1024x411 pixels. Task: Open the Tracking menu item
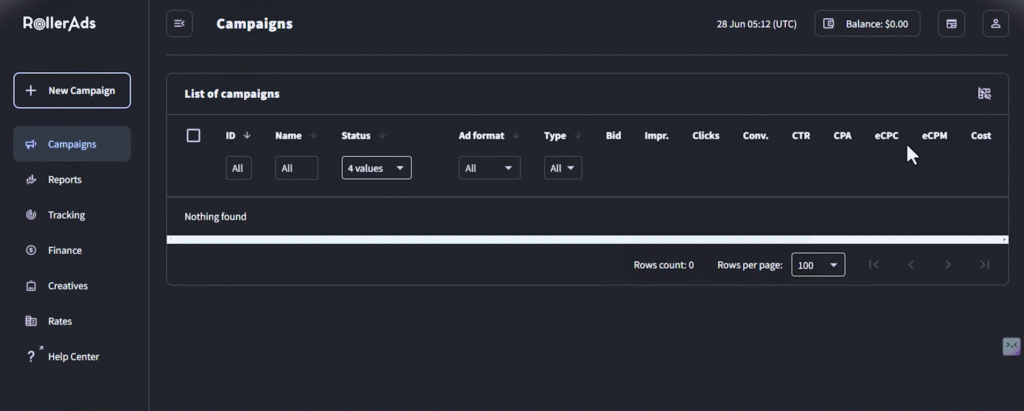pos(66,215)
